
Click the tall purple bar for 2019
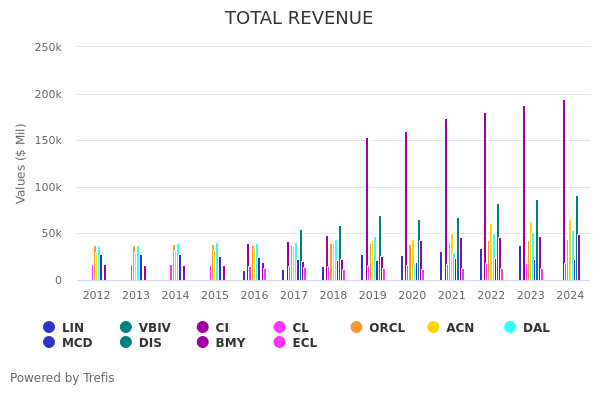(x=367, y=210)
